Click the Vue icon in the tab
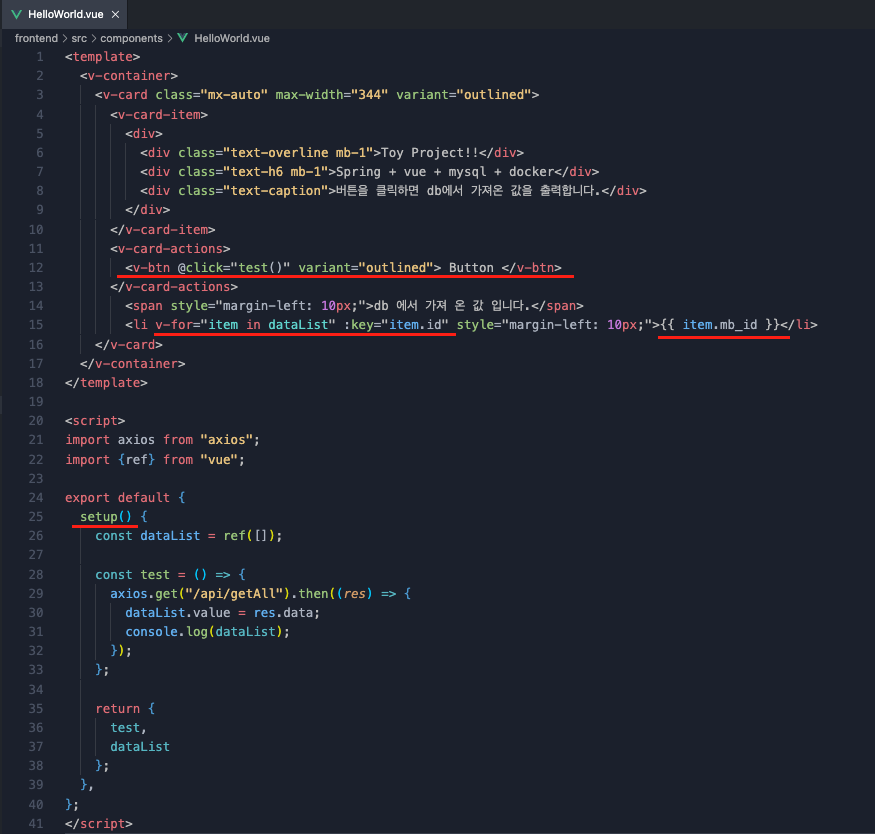This screenshot has width=875, height=834. tap(17, 15)
